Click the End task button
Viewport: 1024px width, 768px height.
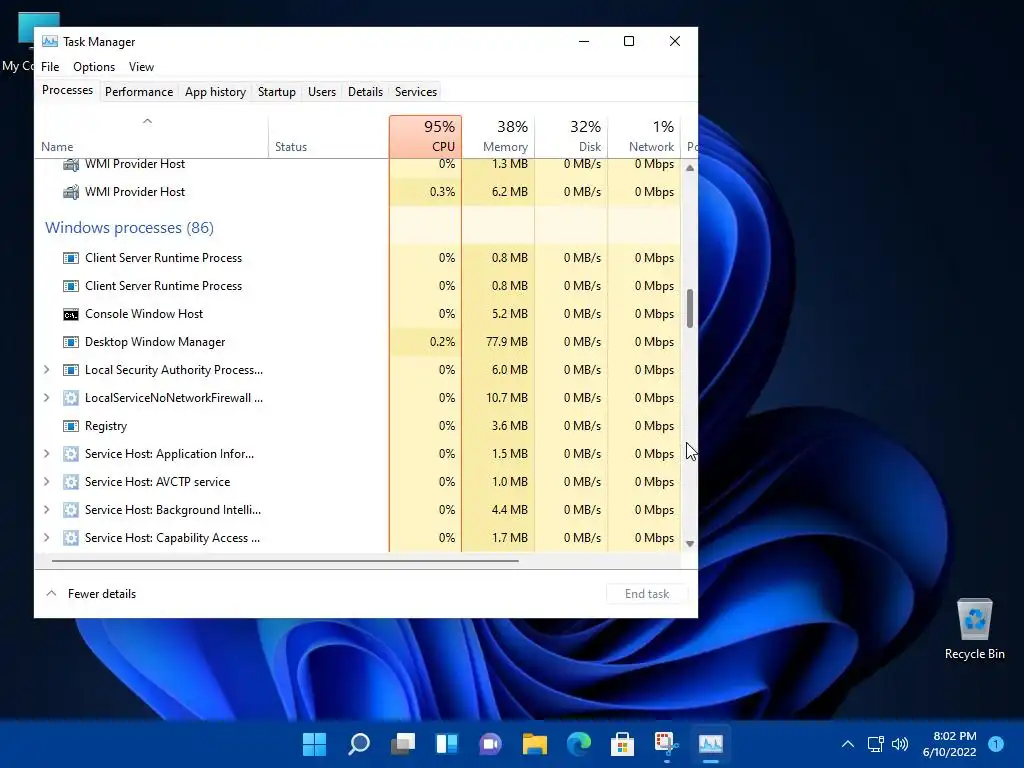(x=647, y=594)
